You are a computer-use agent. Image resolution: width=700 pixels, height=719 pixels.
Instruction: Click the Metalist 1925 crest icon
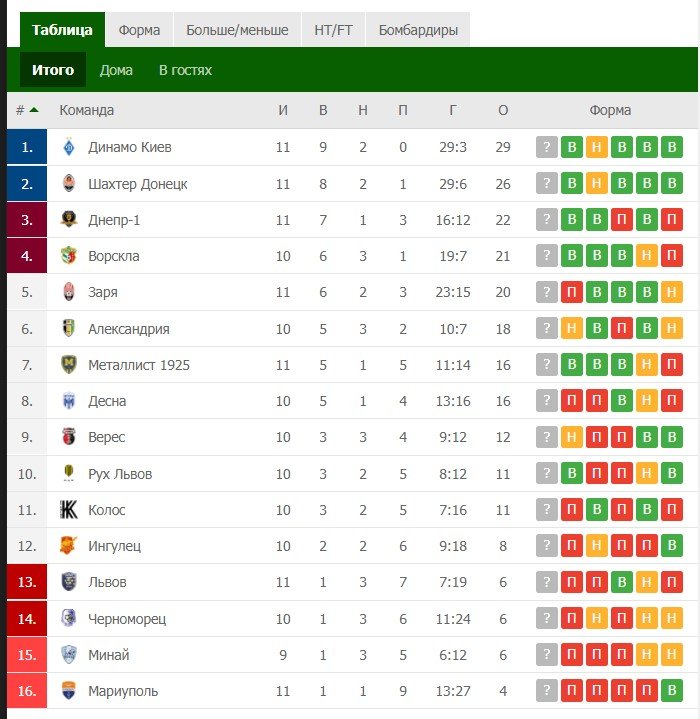69,365
